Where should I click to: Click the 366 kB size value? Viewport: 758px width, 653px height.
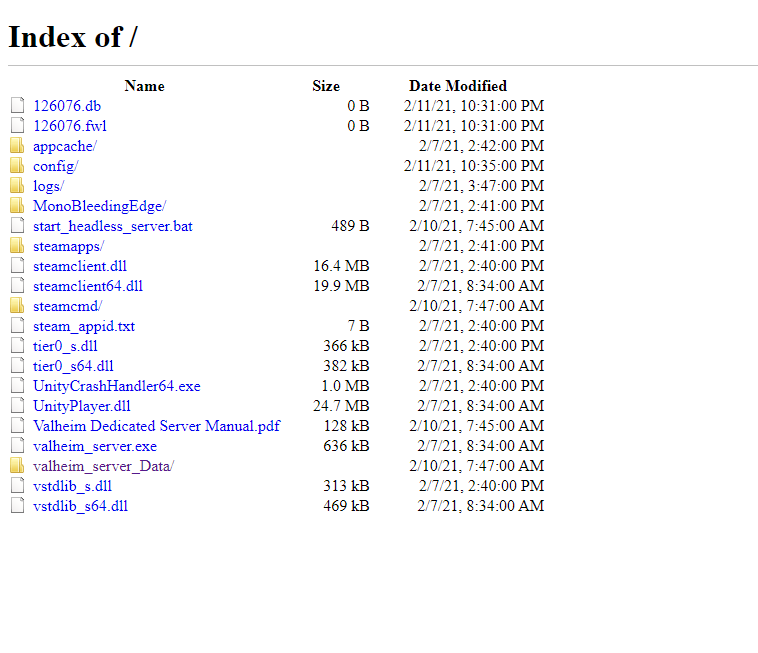click(x=347, y=346)
